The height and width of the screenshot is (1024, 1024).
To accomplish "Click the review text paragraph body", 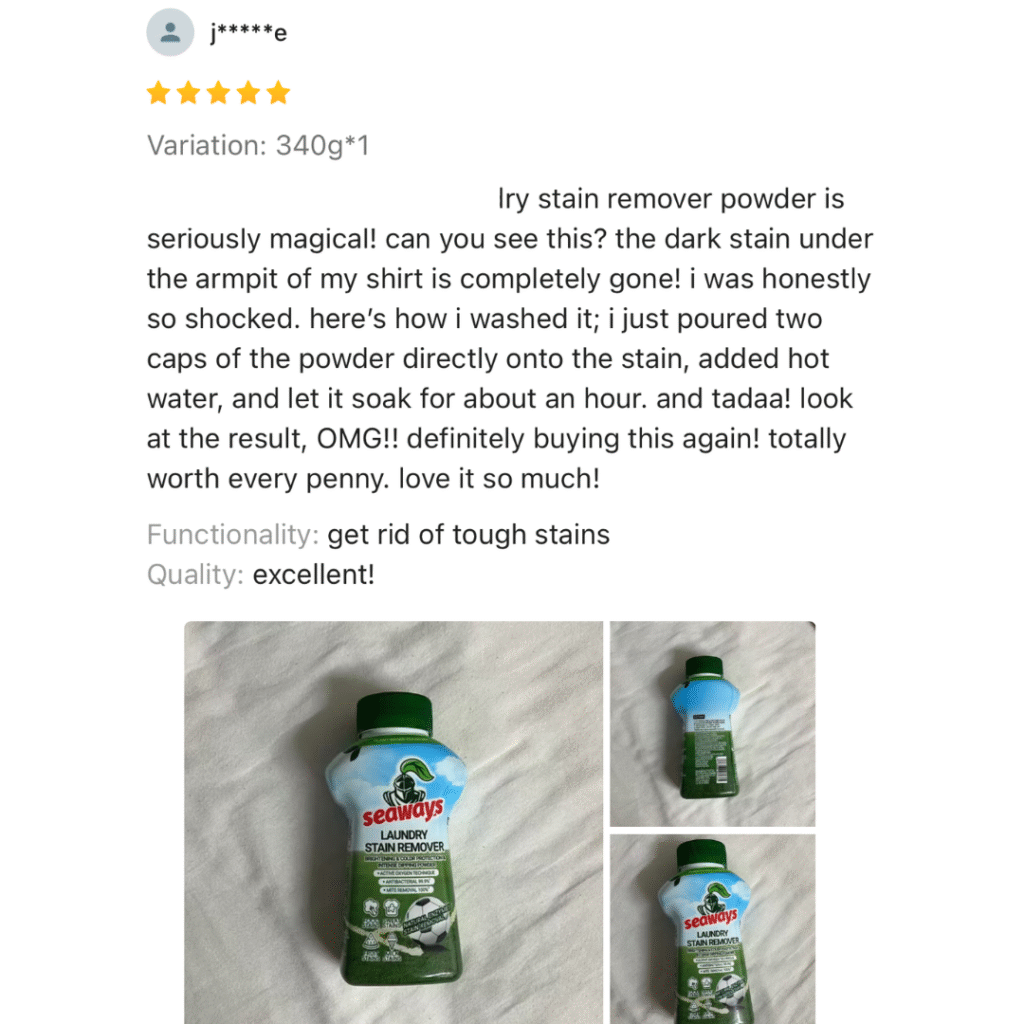I will (x=509, y=338).
